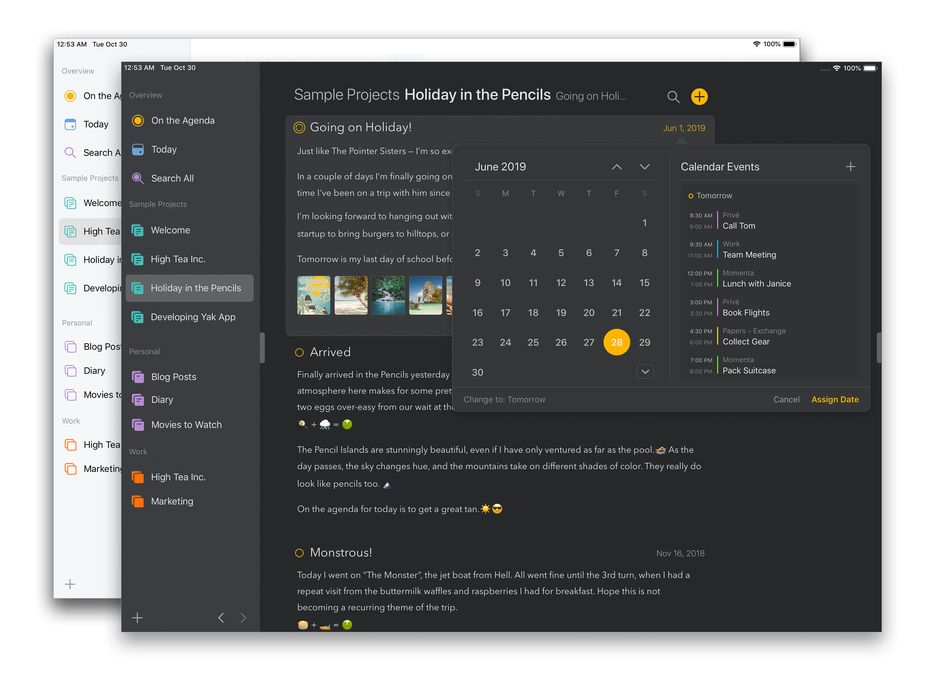Open search with the magnifier icon
Image resolution: width=934 pixels, height=700 pixels.
point(673,97)
